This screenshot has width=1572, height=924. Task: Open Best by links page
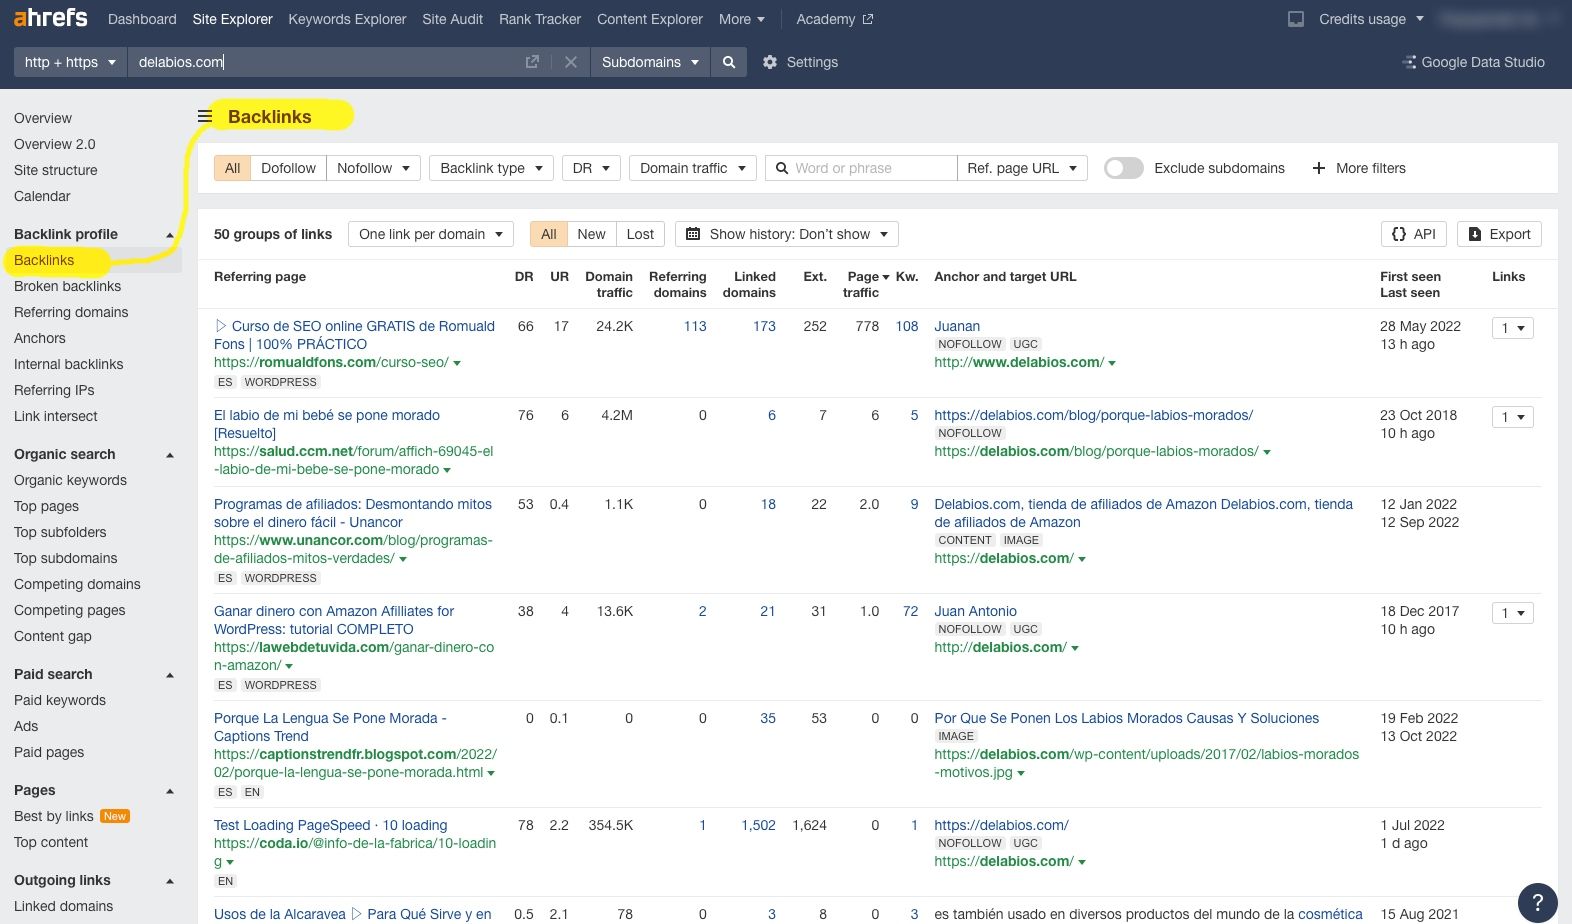pyautogui.click(x=54, y=816)
